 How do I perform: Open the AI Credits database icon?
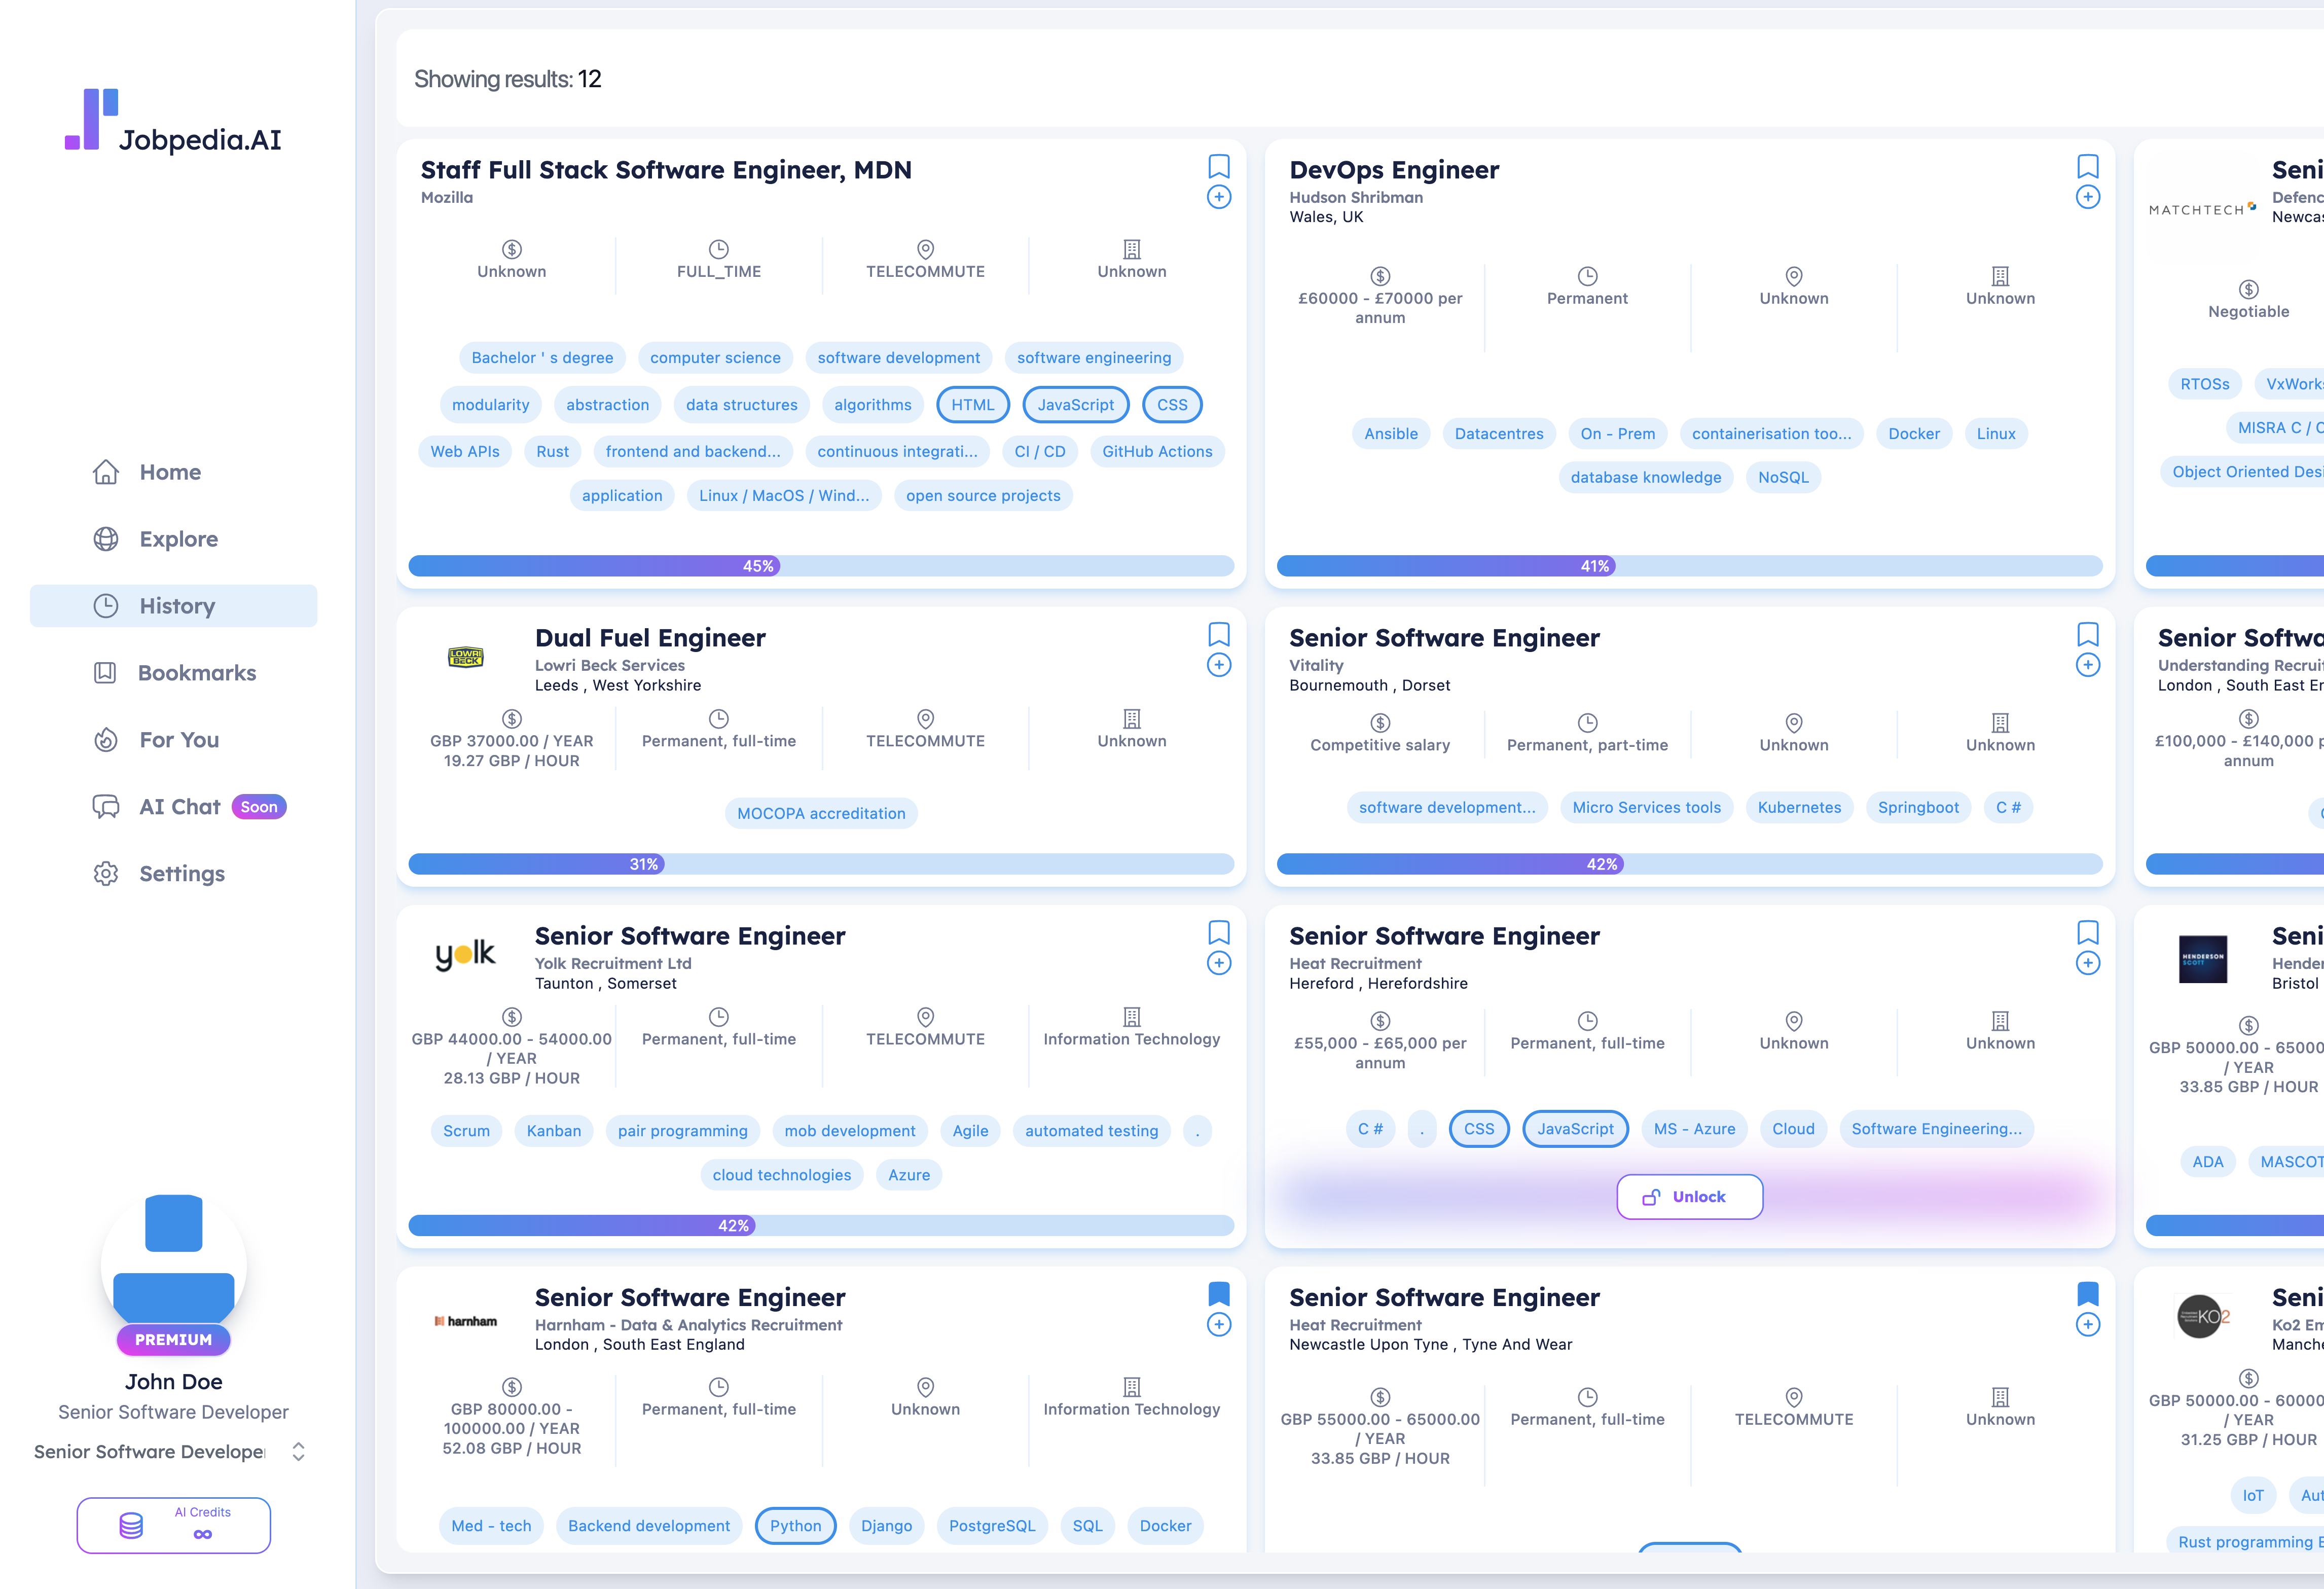point(131,1525)
